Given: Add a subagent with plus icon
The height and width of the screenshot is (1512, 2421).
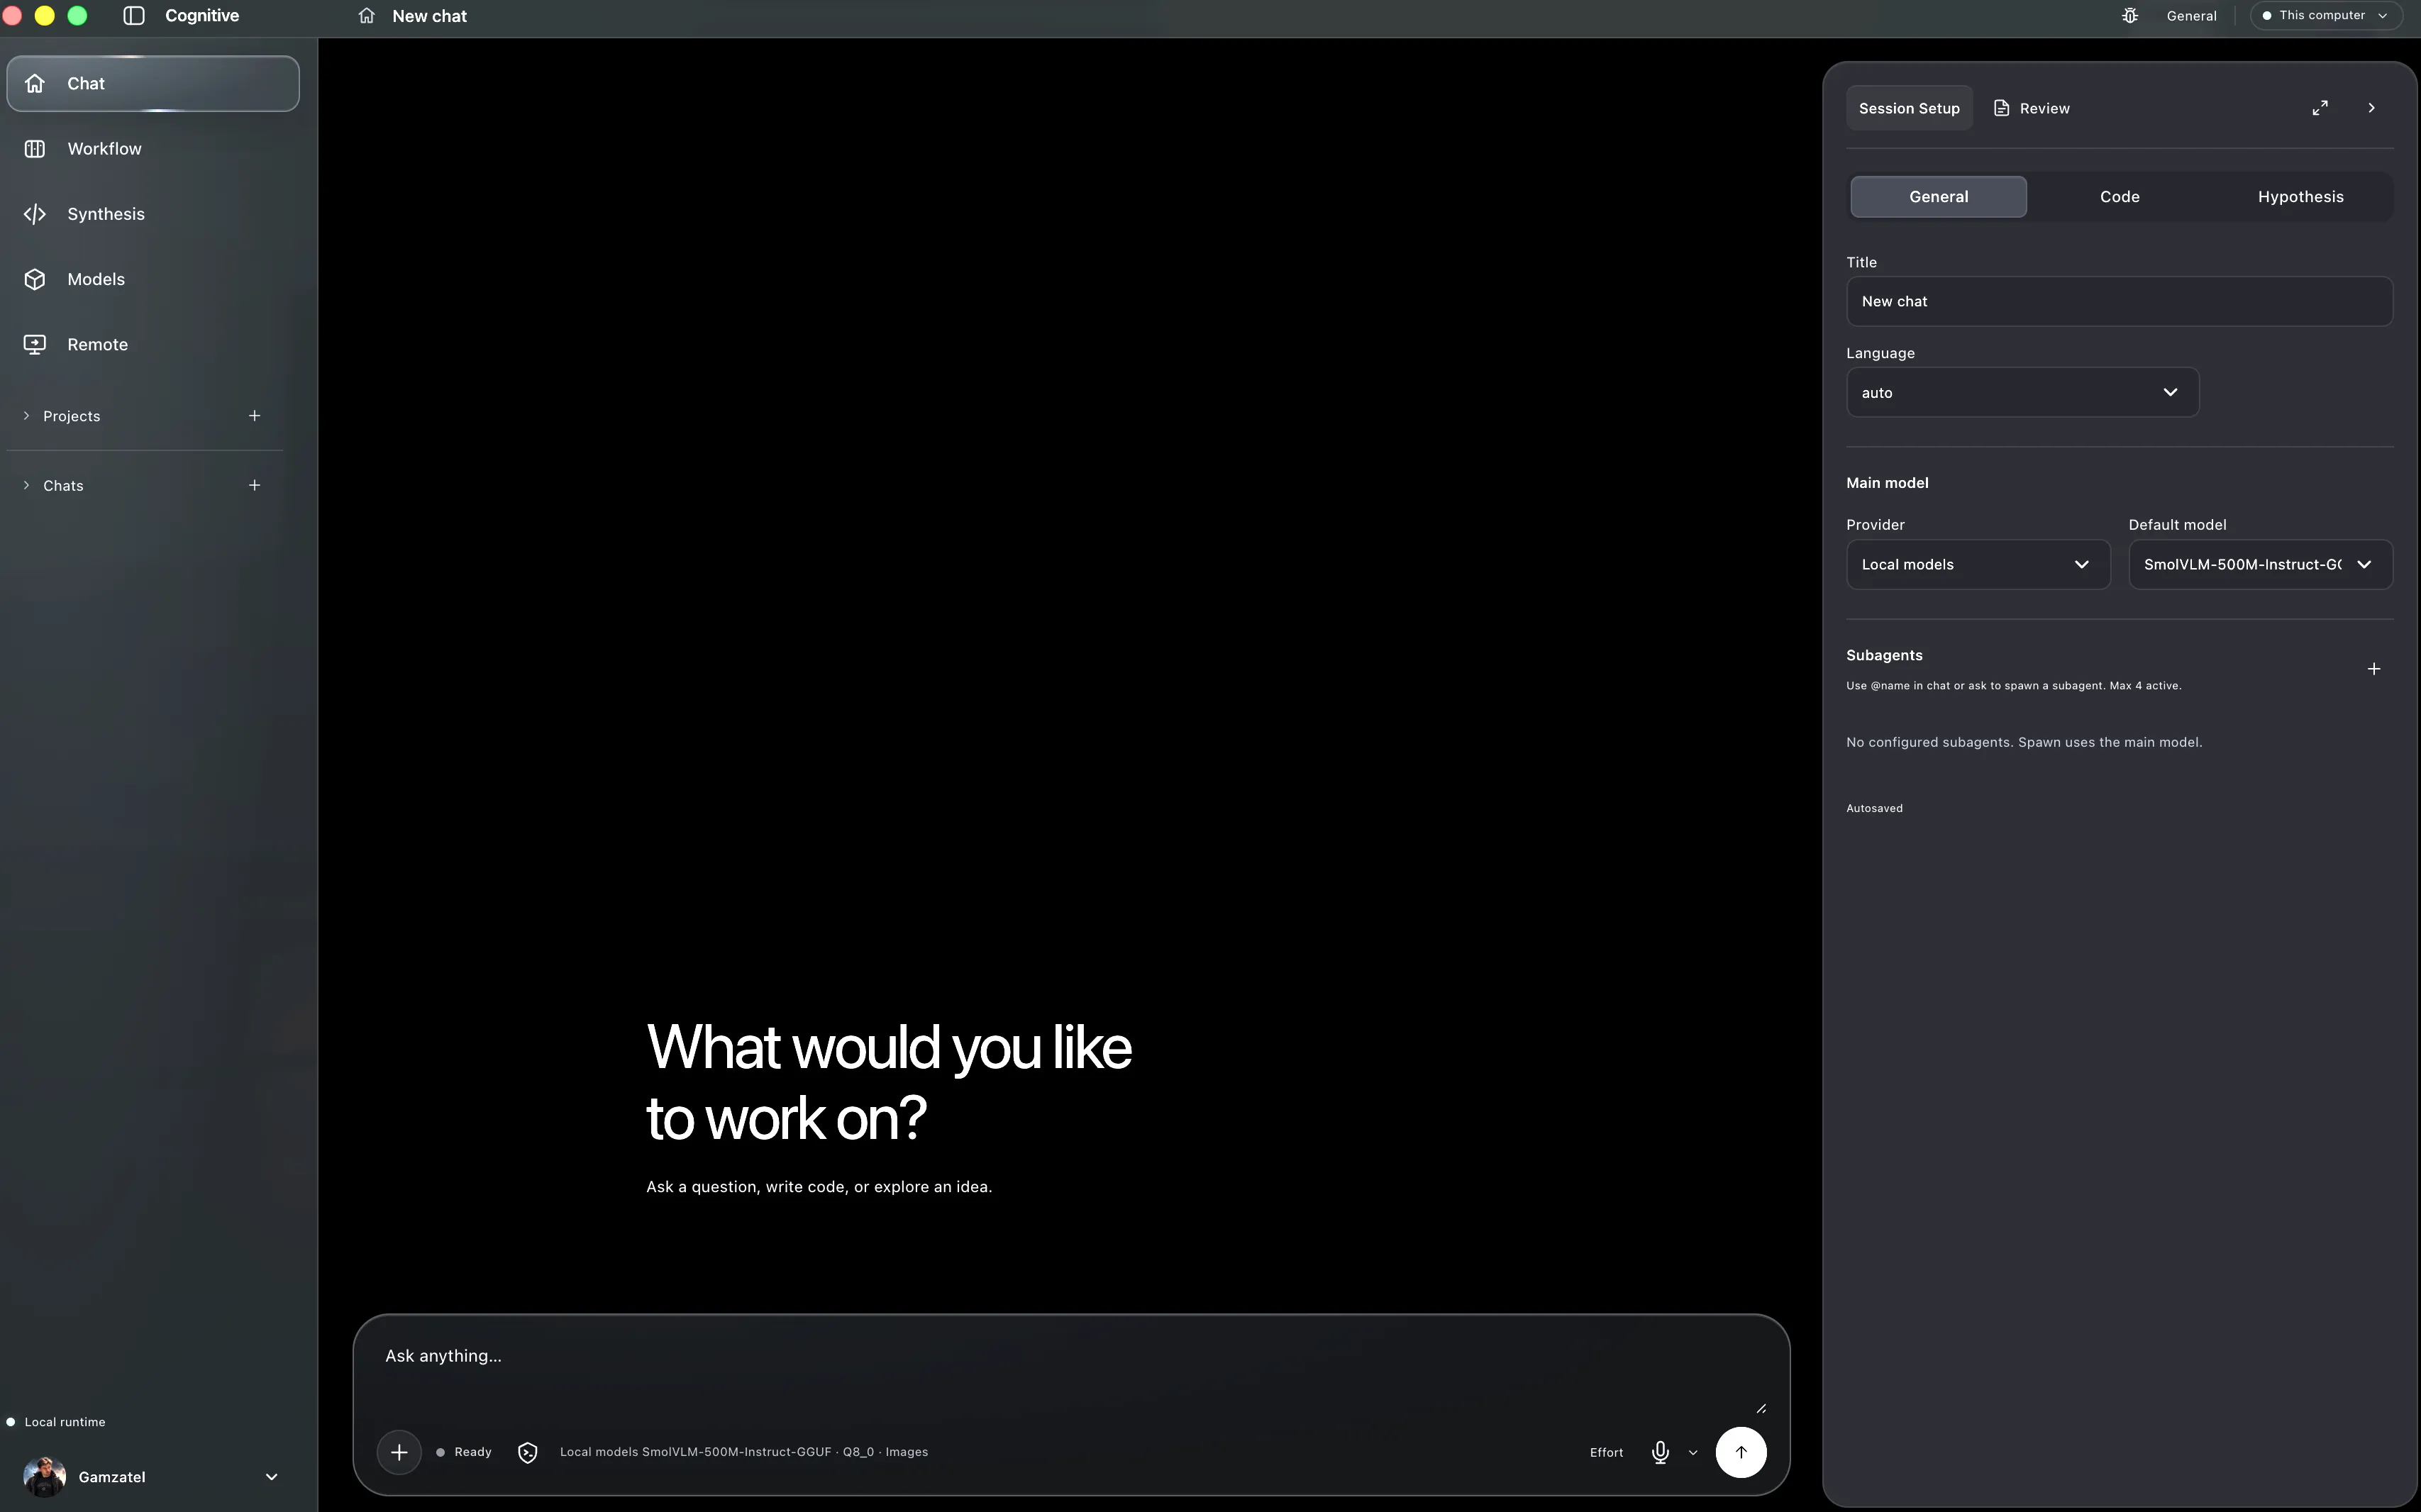Looking at the screenshot, I should [2374, 669].
